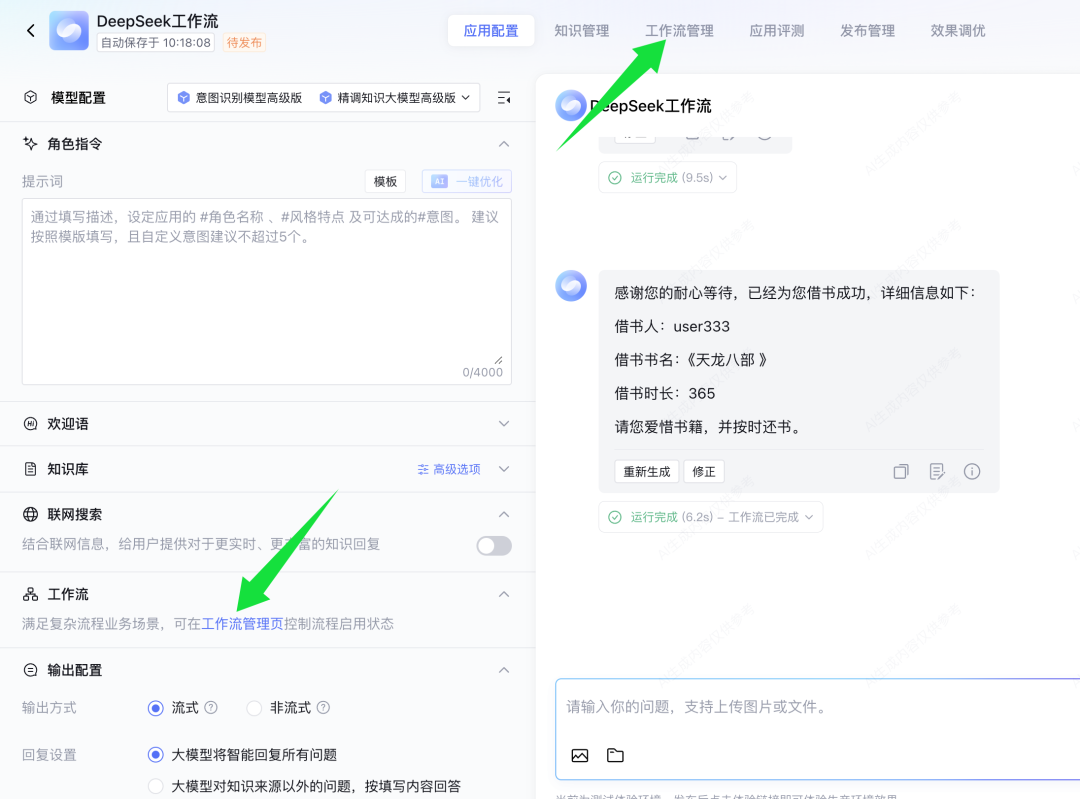1080x799 pixels.
Task: Toggle the 联网搜索 switch on
Action: tap(494, 546)
